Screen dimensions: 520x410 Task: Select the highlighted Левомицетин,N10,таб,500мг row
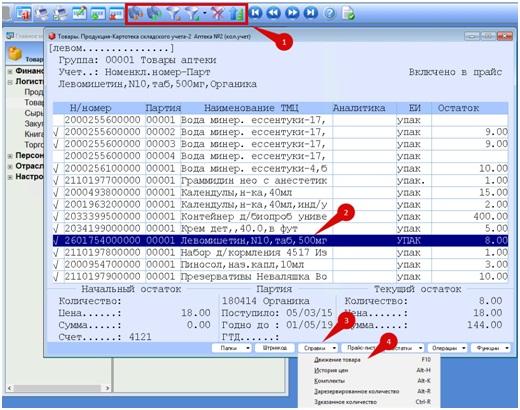tap(280, 241)
